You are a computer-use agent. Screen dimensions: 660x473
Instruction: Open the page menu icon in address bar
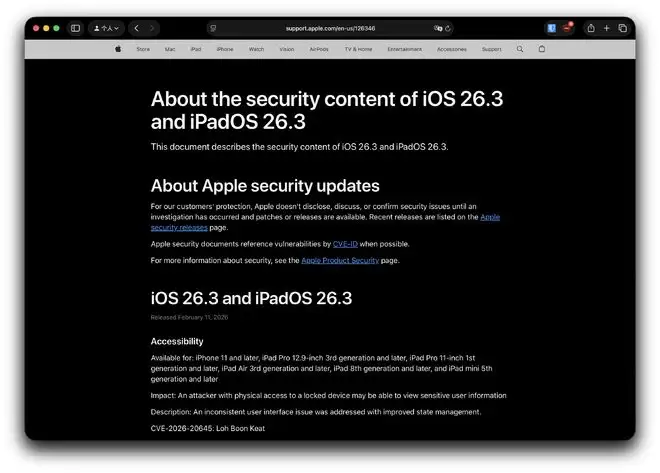click(214, 28)
